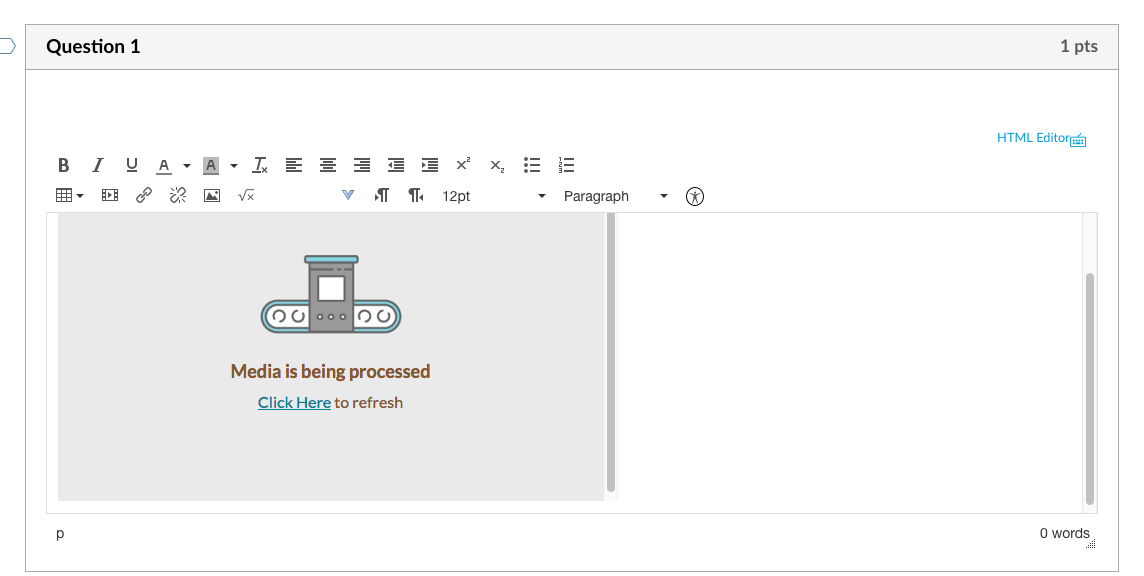
Task: Decrease indent (outdent)
Action: (x=395, y=166)
